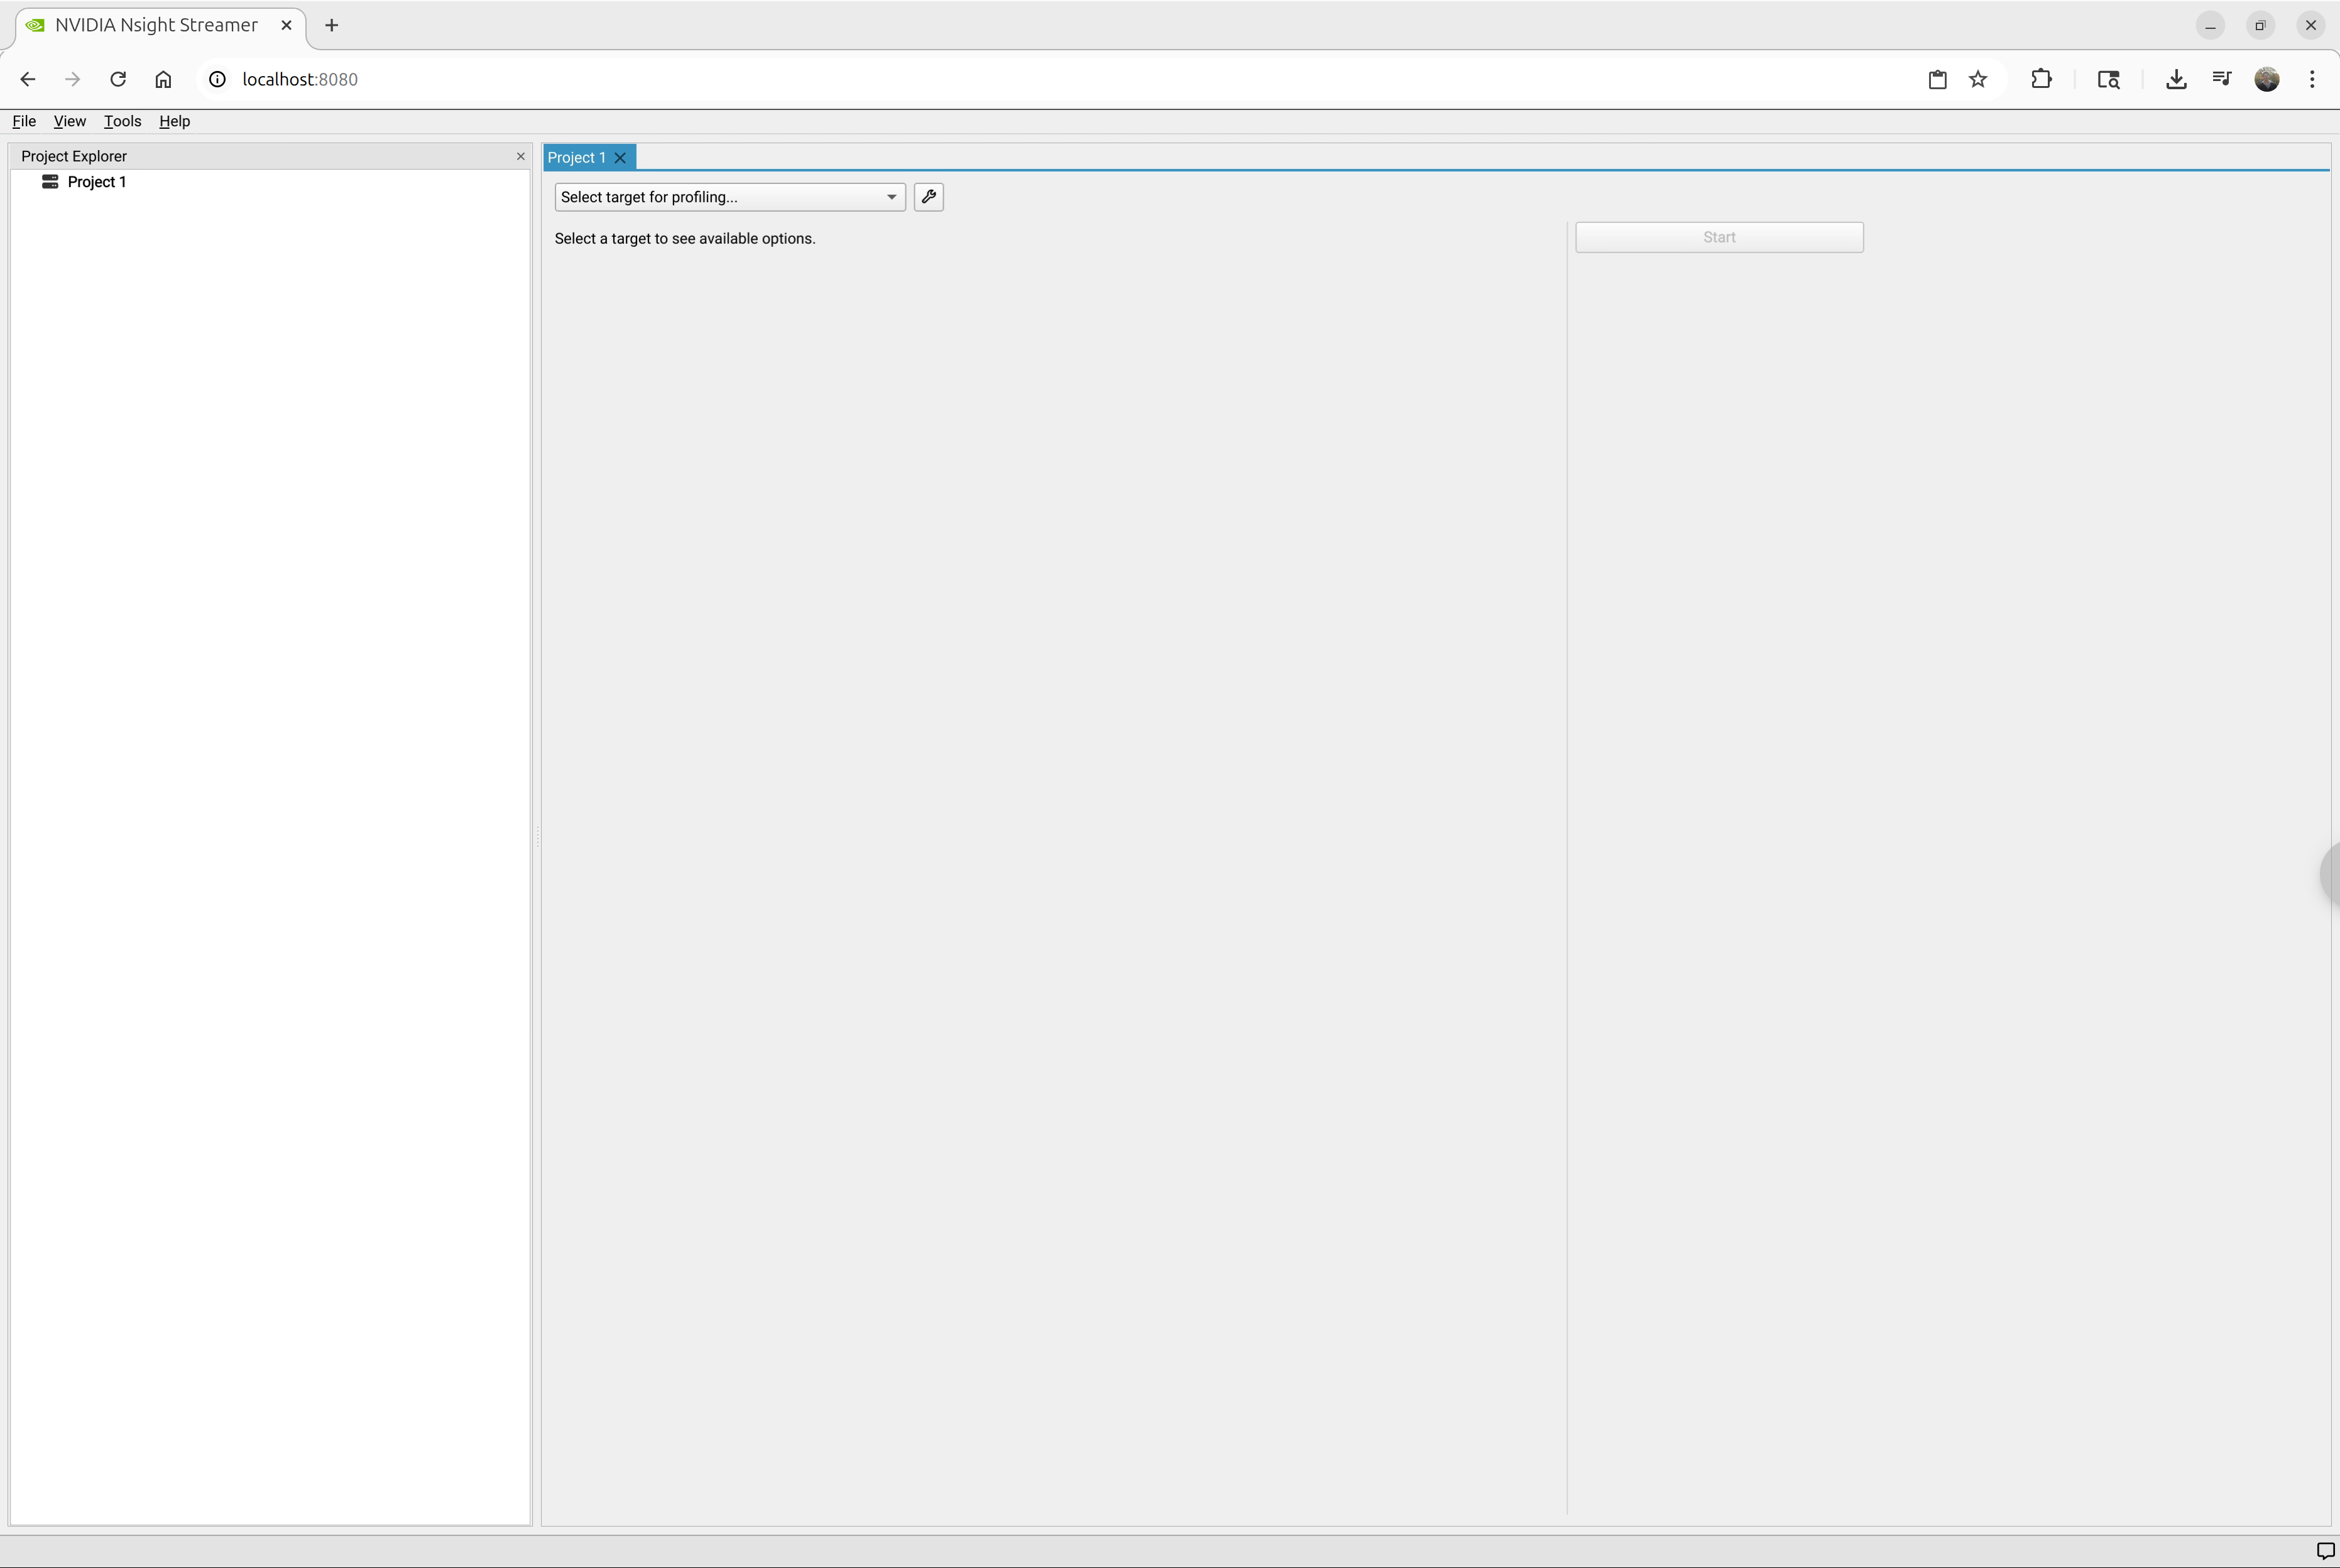Open the Chrome three-dot menu
2340x1568 pixels.
coord(2312,79)
